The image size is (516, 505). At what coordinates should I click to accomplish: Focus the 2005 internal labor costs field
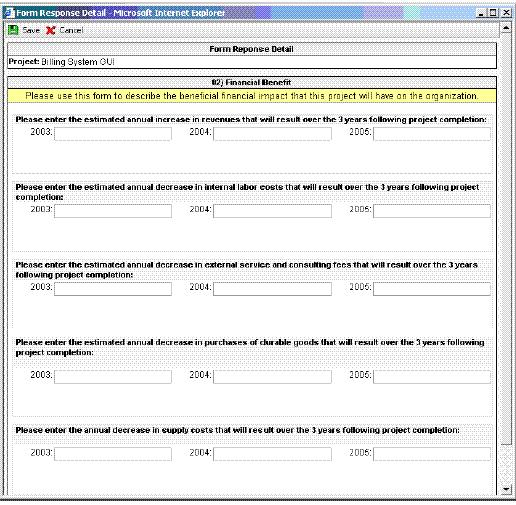click(432, 211)
